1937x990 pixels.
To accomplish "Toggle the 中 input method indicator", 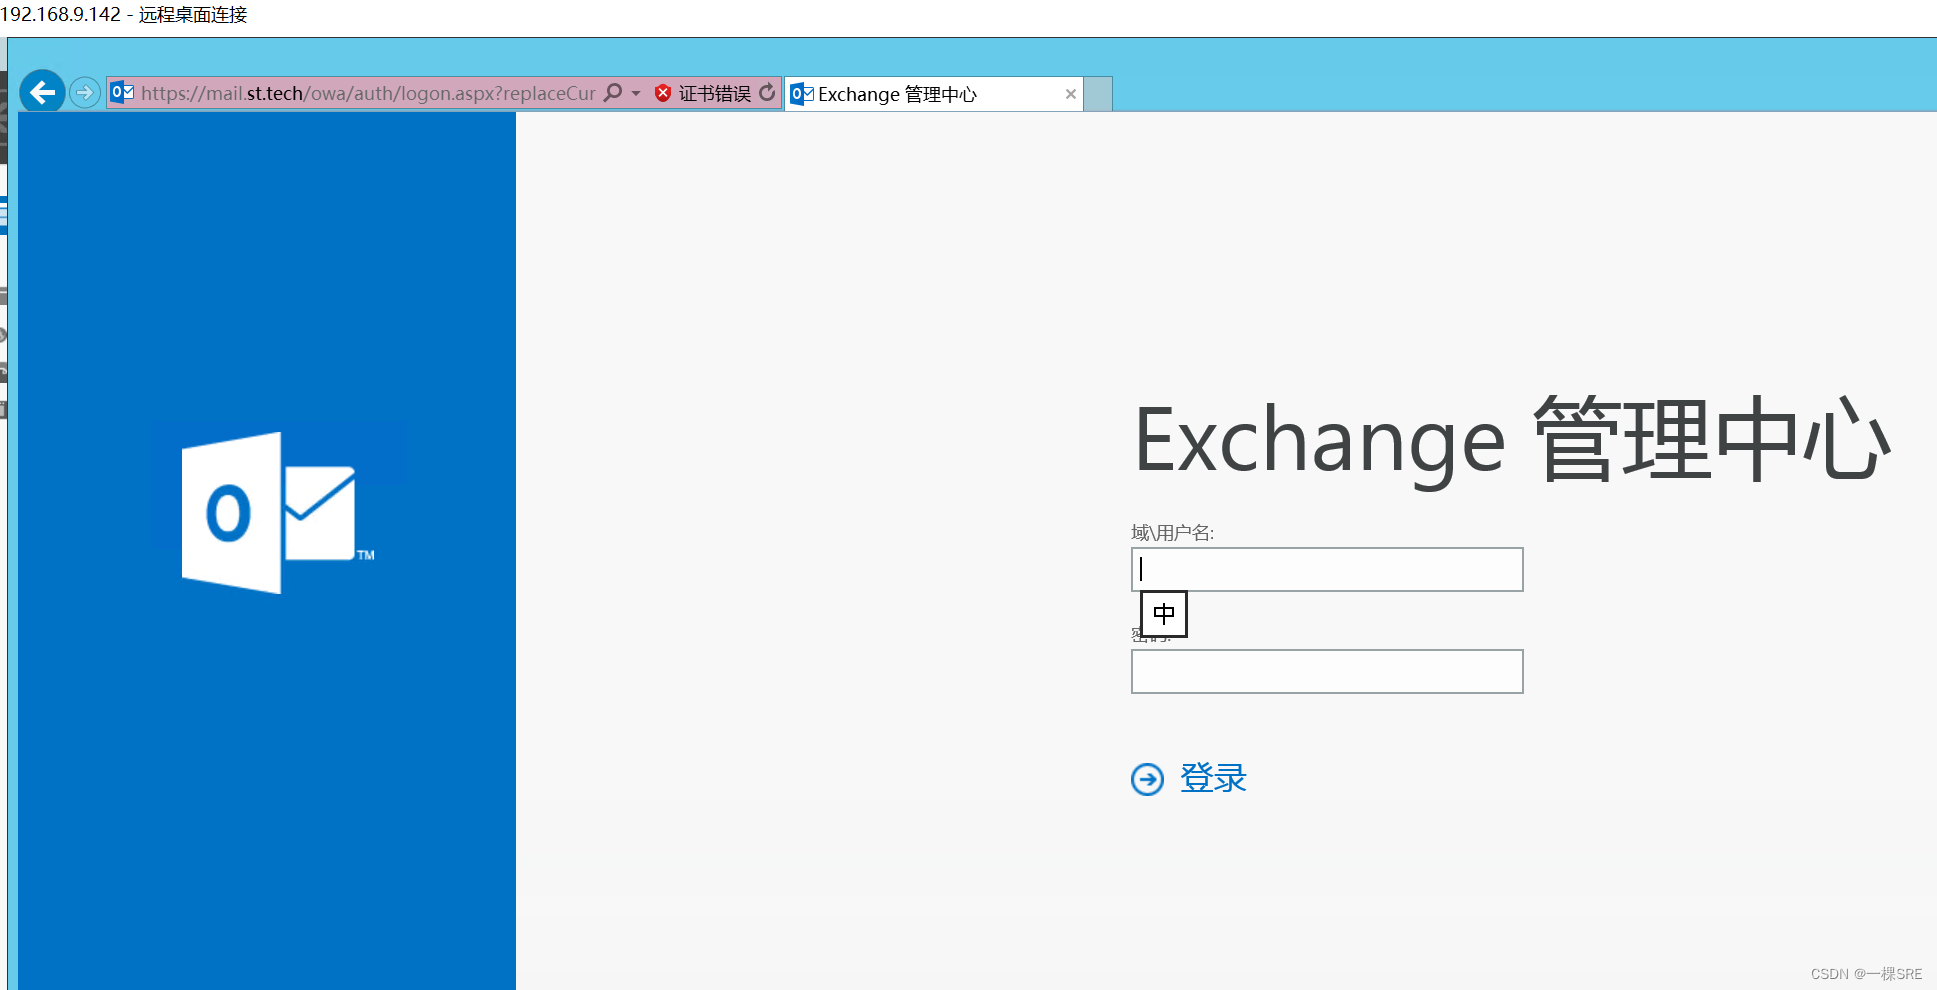I will coord(1162,613).
